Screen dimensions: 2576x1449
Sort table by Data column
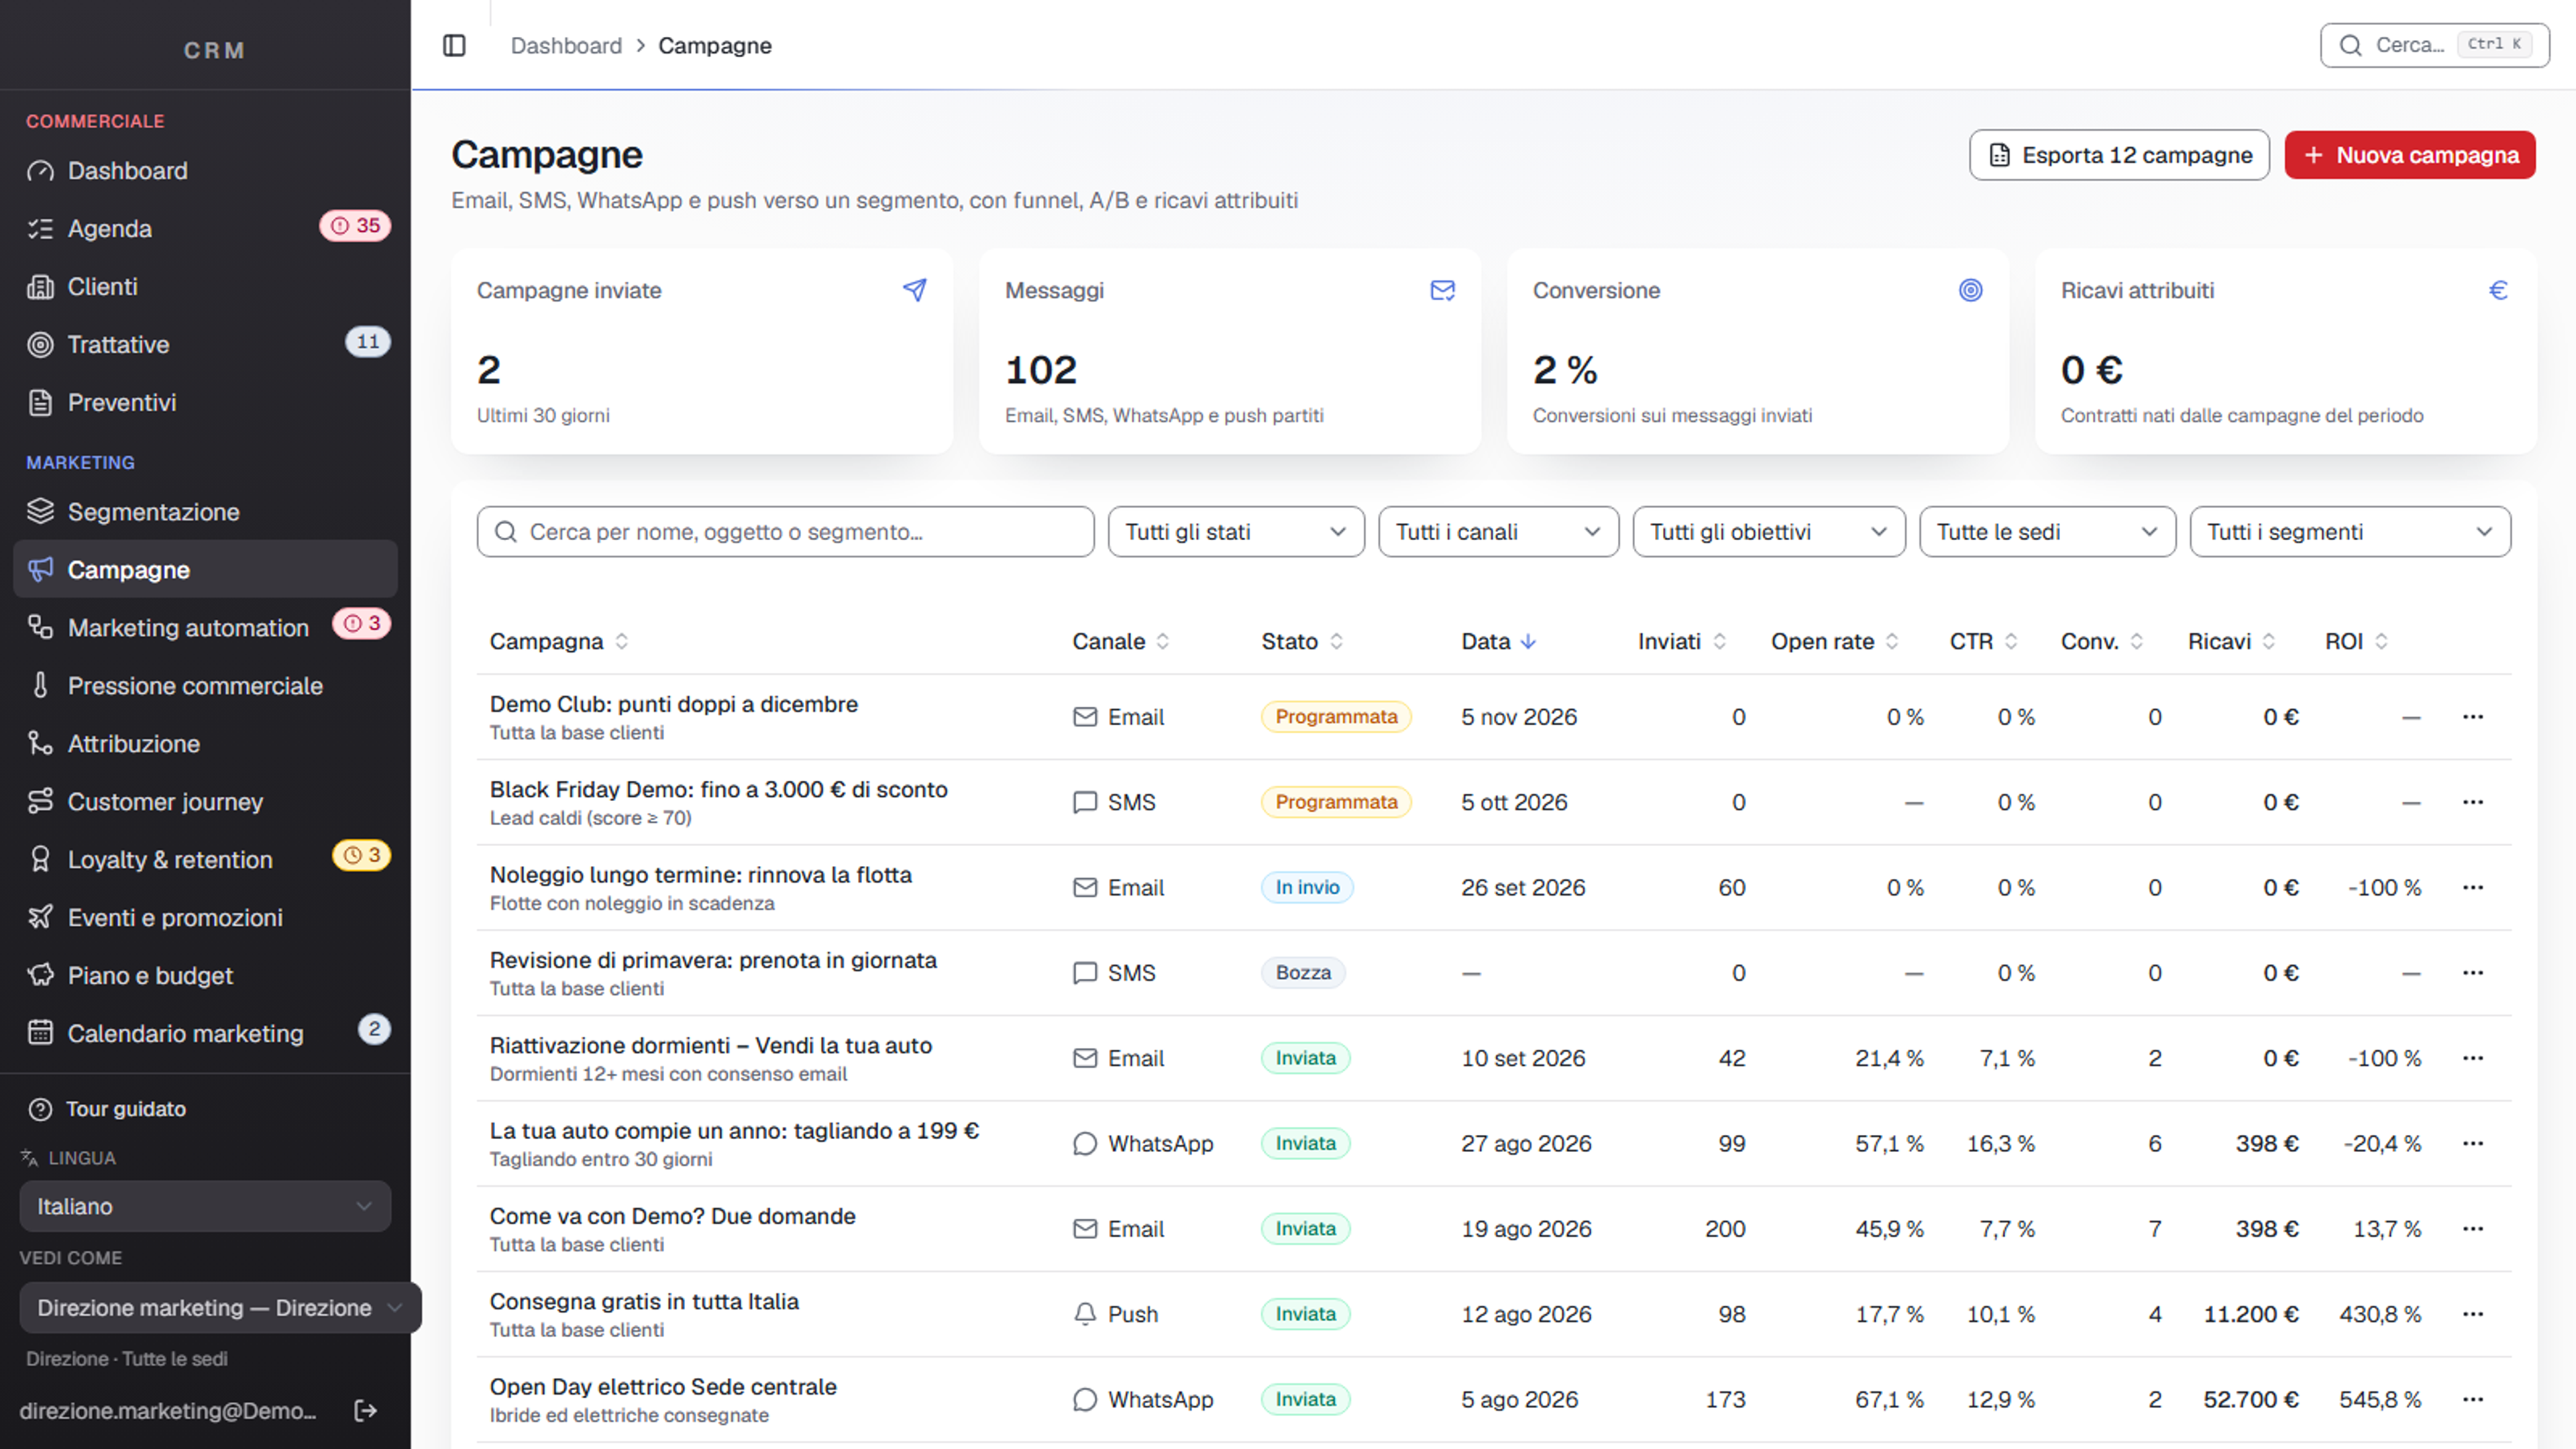point(1498,642)
